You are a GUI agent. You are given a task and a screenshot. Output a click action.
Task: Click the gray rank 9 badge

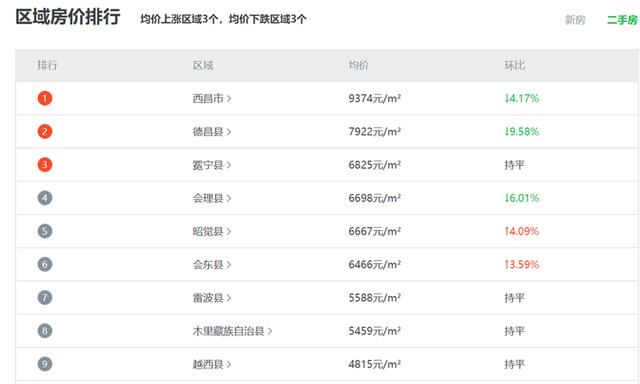[45, 364]
